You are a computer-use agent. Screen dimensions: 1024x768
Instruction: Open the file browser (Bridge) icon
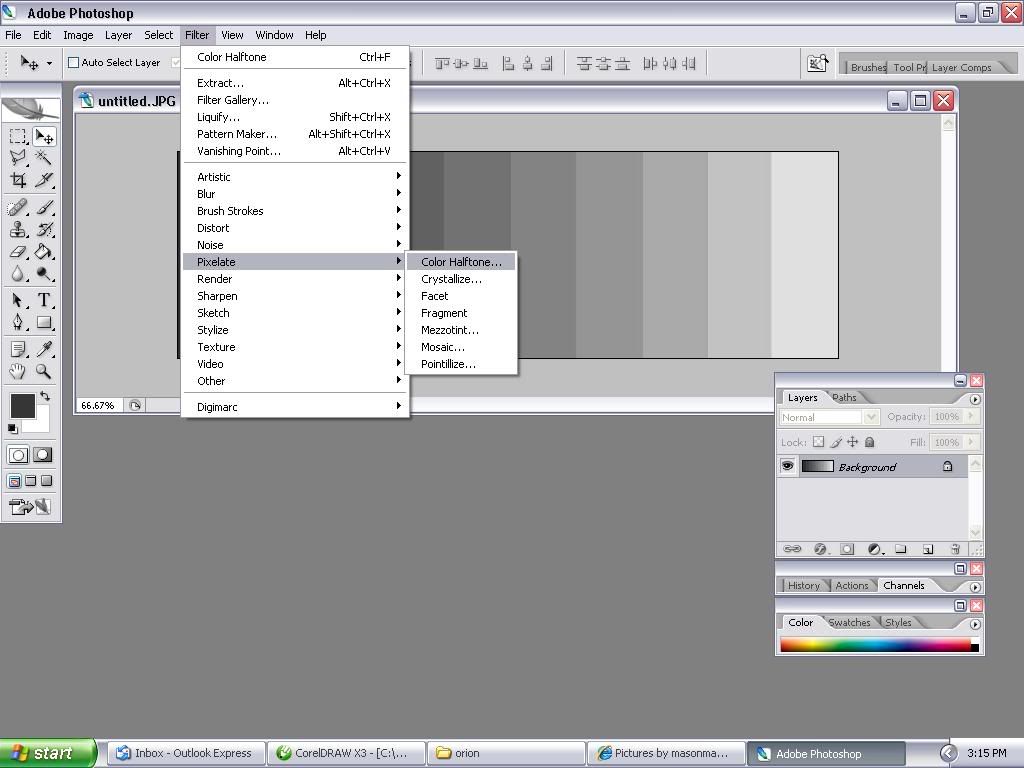817,63
